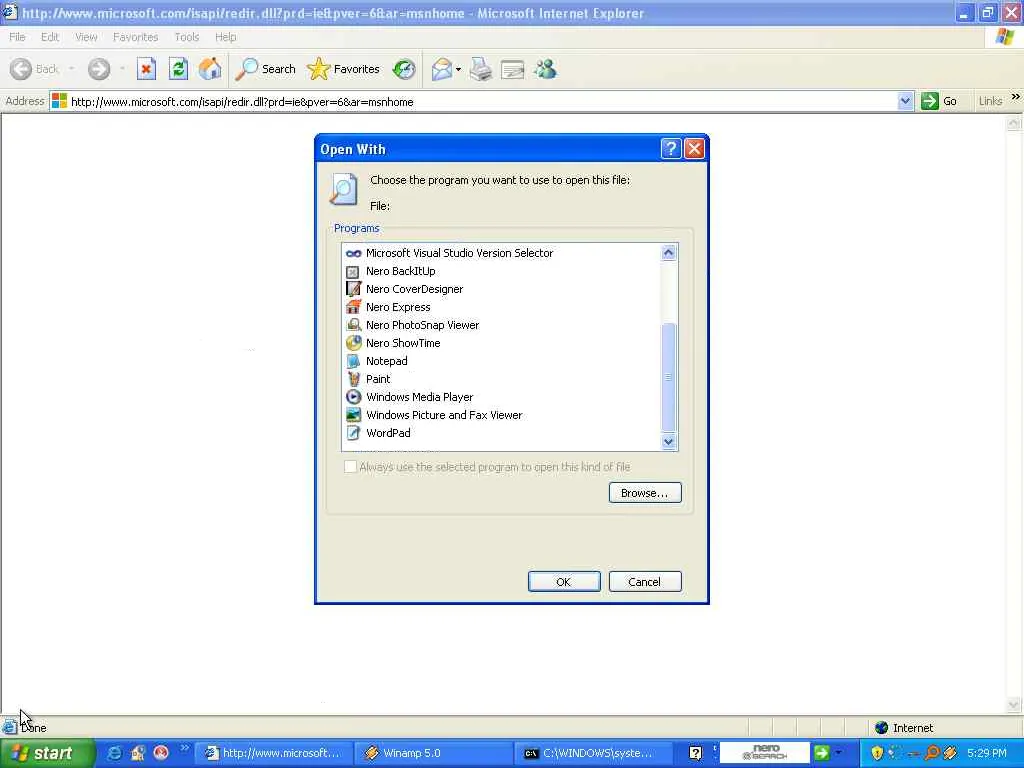Open the File menu
The image size is (1024, 768).
(x=17, y=37)
